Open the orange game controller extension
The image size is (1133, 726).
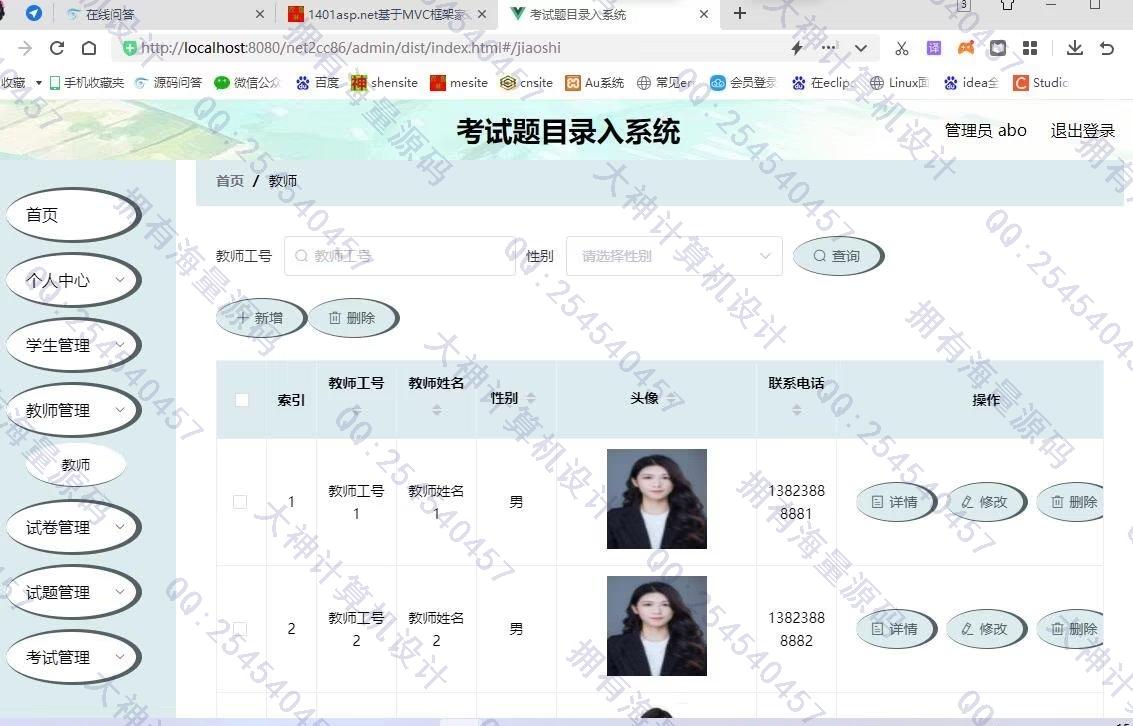966,48
